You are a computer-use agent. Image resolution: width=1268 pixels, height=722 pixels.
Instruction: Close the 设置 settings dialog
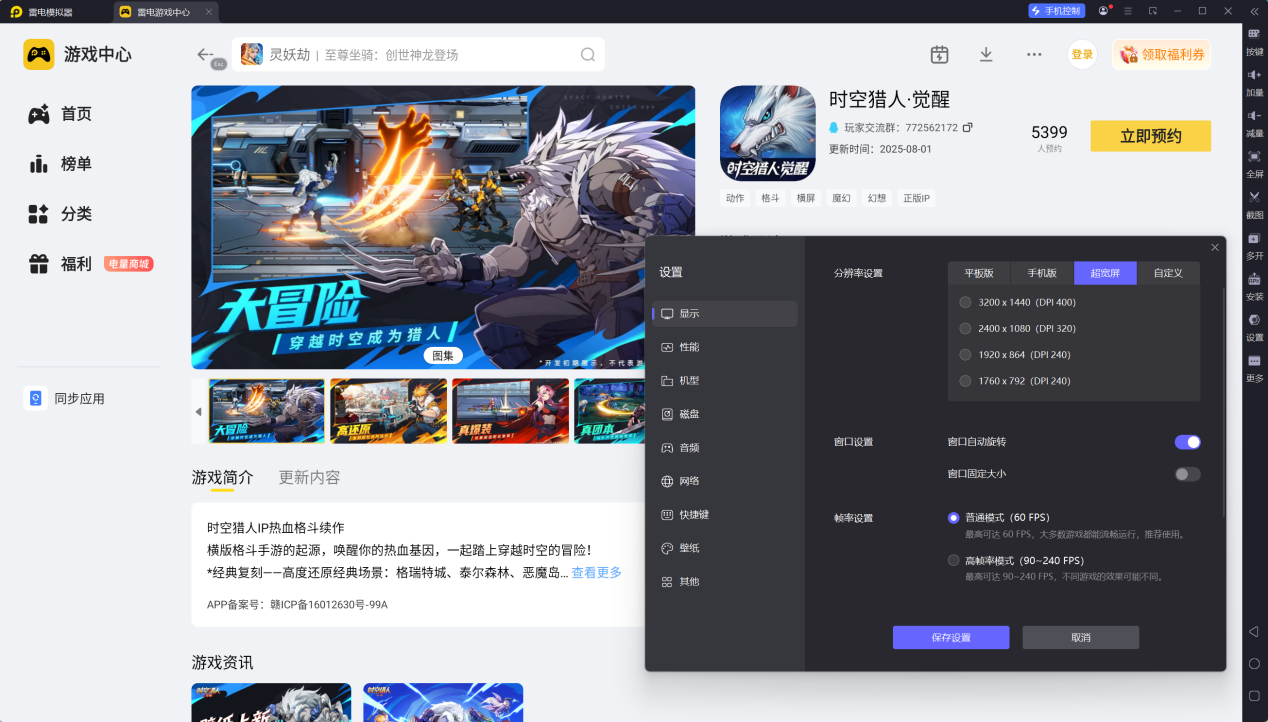[1215, 247]
